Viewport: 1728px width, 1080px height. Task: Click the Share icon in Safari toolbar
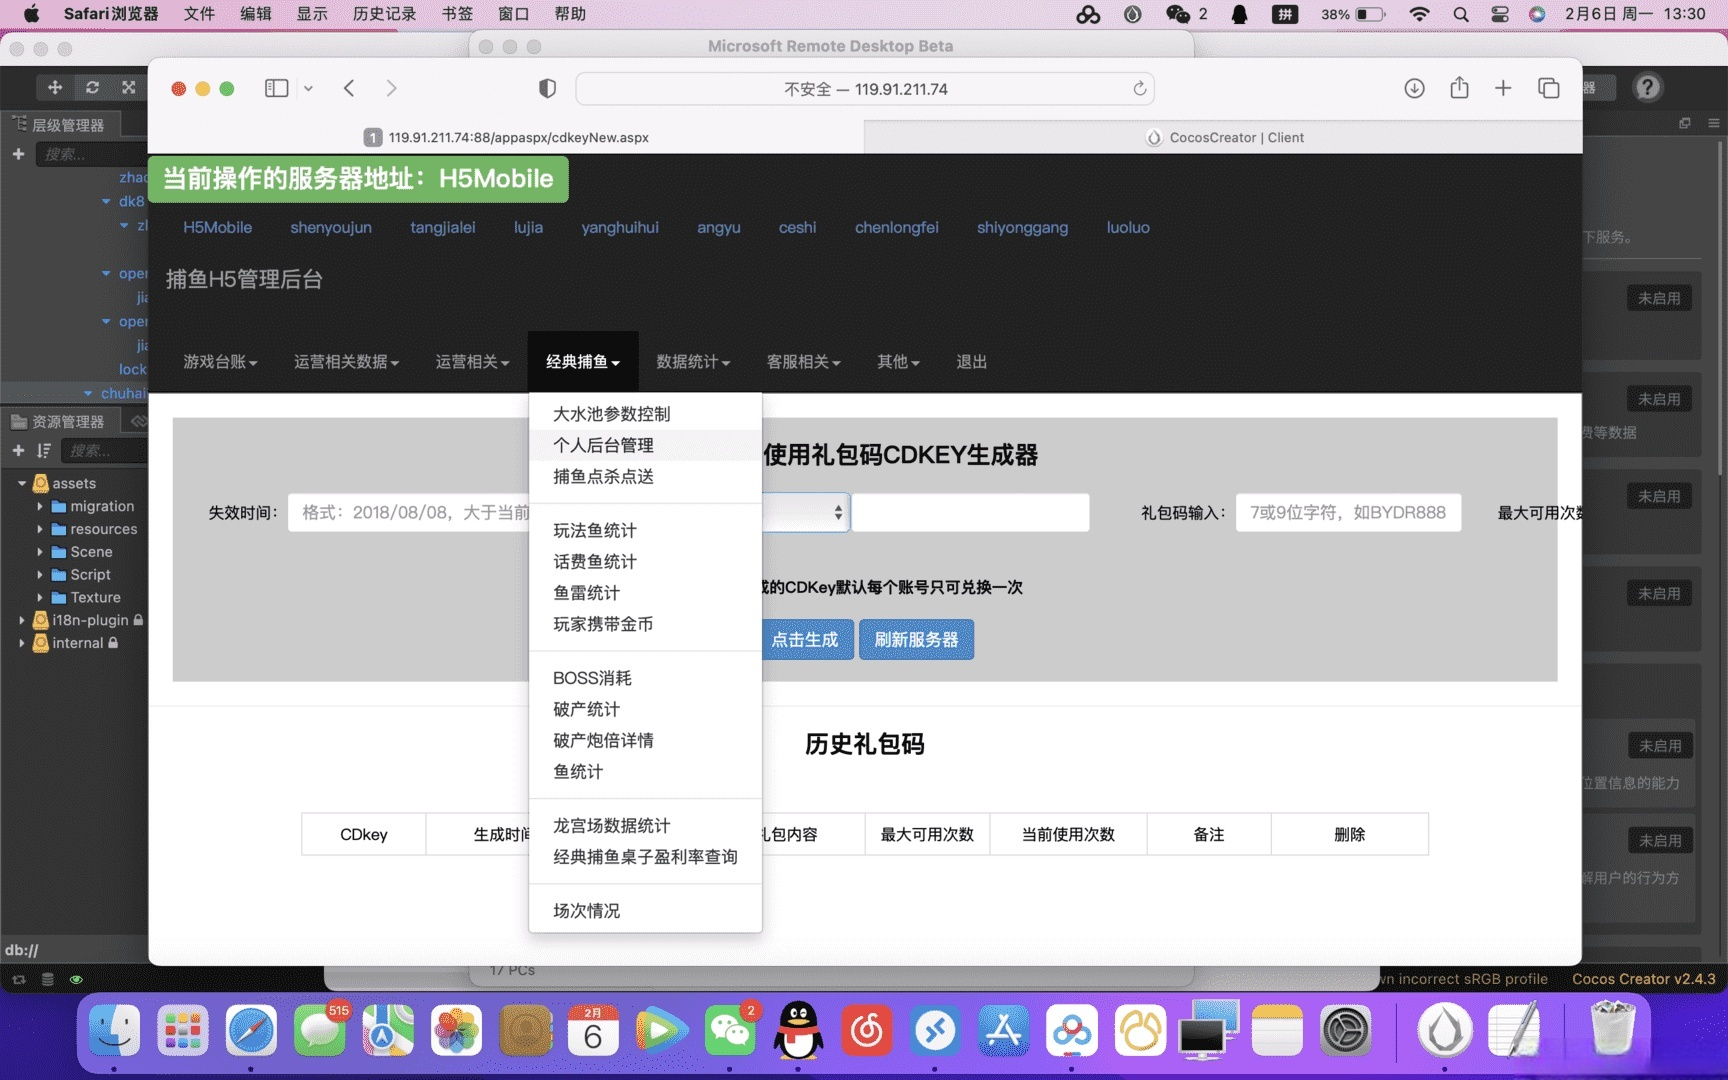1459,88
